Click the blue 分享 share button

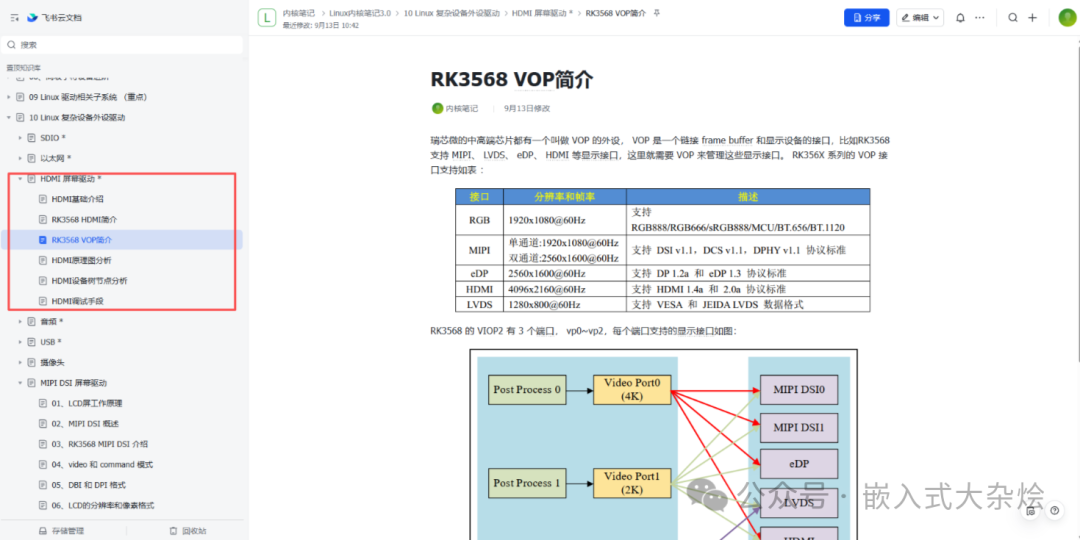pos(866,17)
